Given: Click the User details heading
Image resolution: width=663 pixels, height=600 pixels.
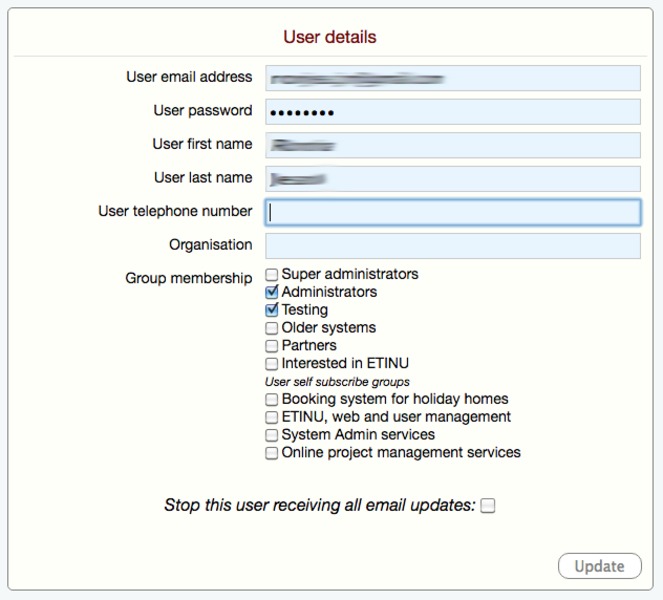Looking at the screenshot, I should pos(330,37).
